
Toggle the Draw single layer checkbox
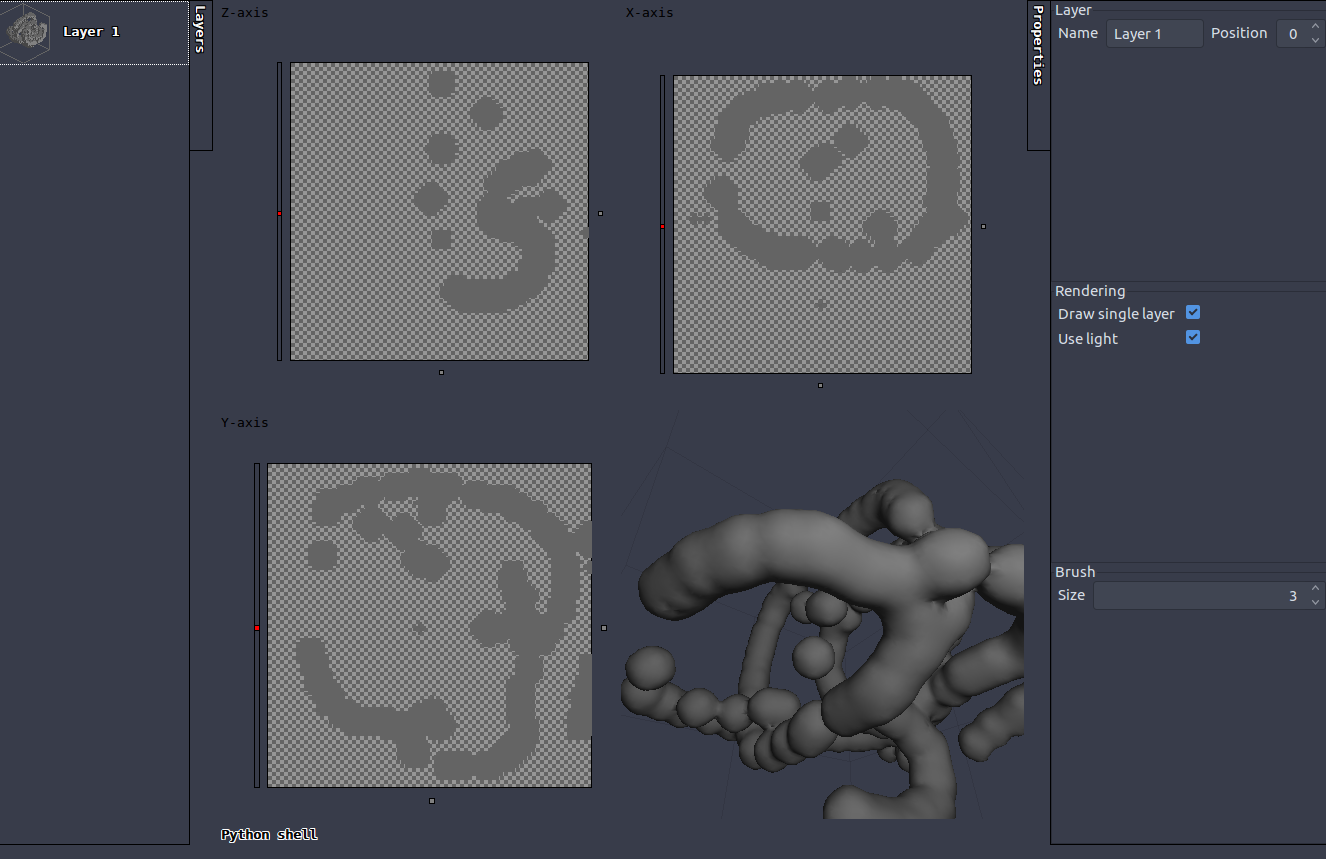click(x=1192, y=313)
